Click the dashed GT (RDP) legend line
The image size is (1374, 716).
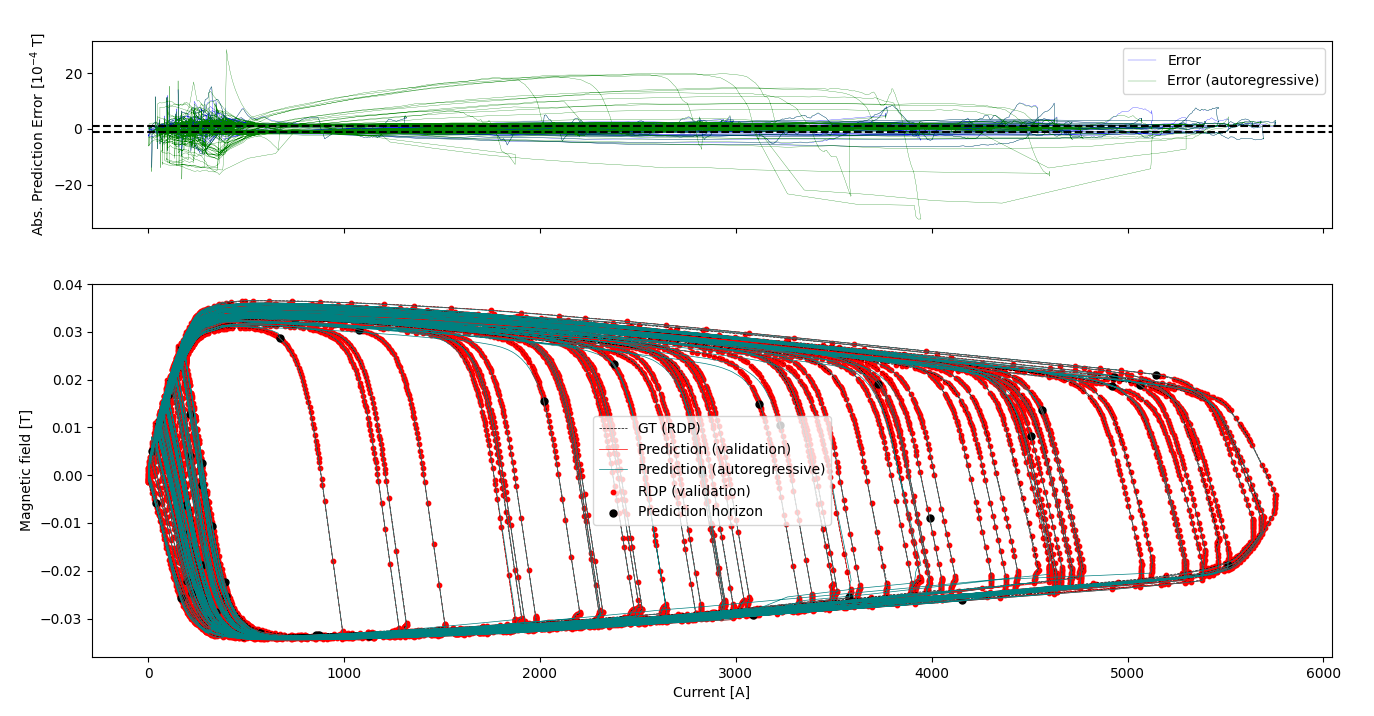point(613,428)
